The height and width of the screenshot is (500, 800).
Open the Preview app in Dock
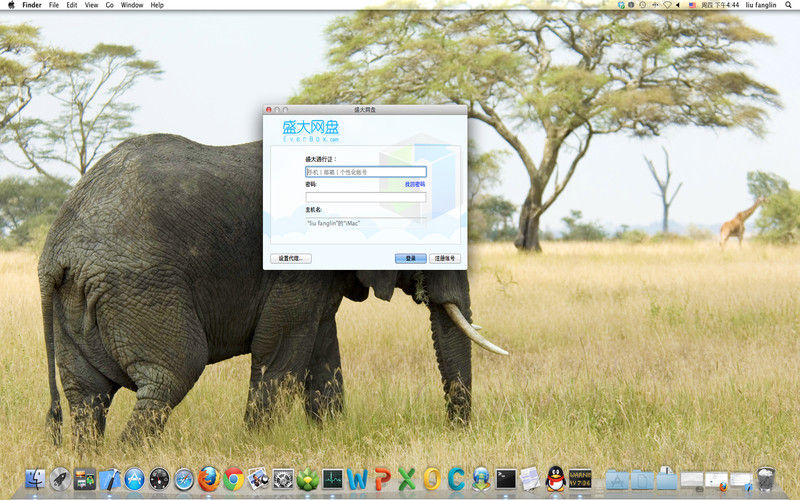click(258, 479)
